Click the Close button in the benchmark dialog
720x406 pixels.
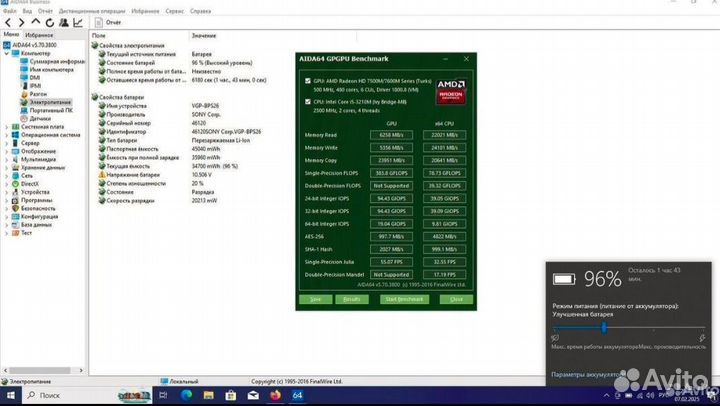(x=456, y=299)
